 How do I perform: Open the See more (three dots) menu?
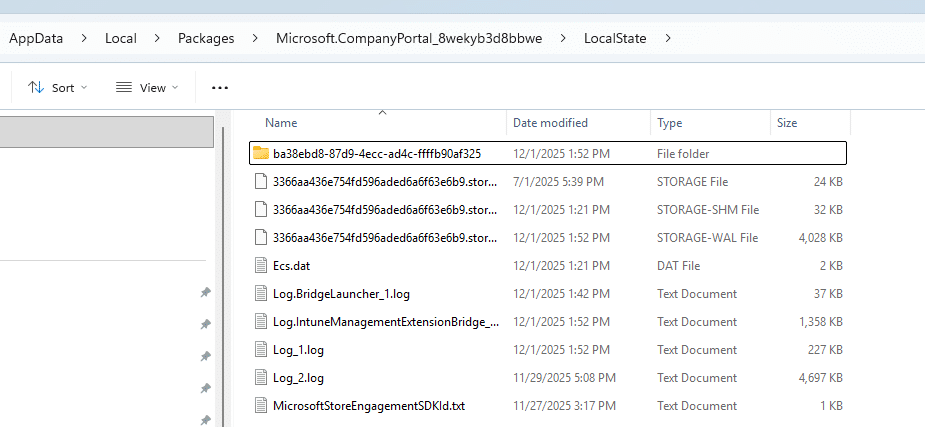[220, 88]
